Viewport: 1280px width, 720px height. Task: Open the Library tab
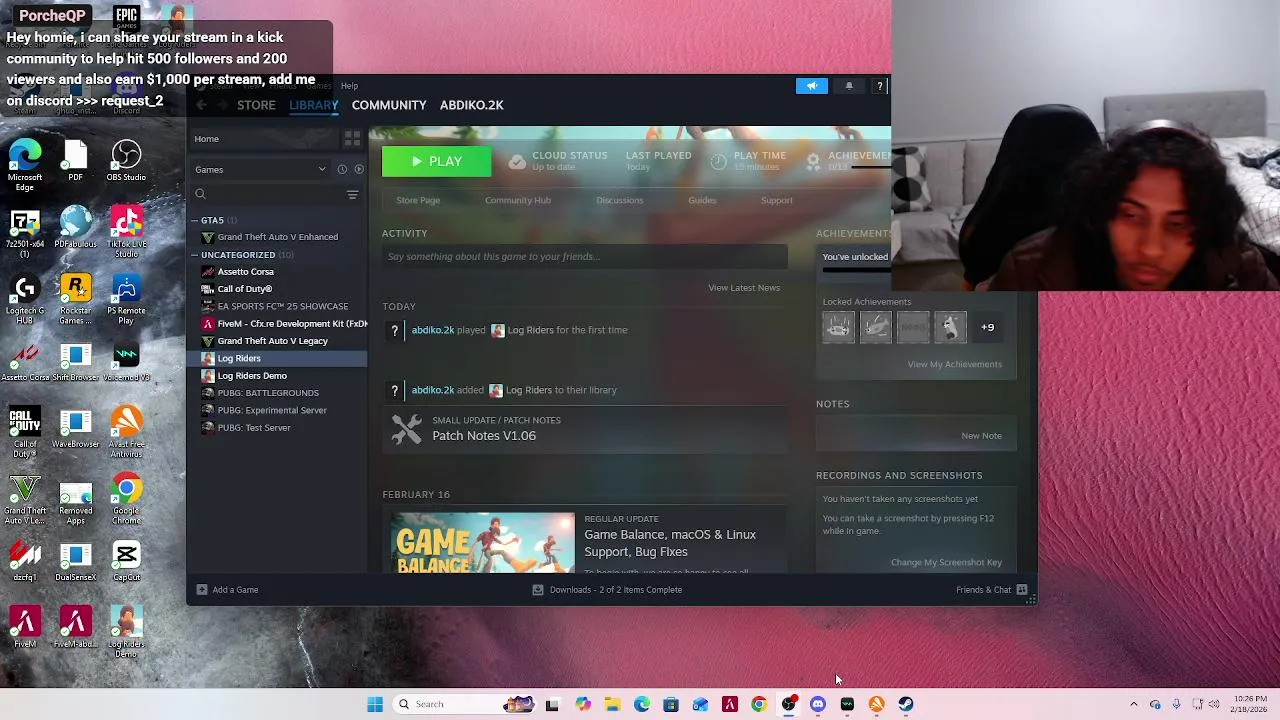pos(314,105)
